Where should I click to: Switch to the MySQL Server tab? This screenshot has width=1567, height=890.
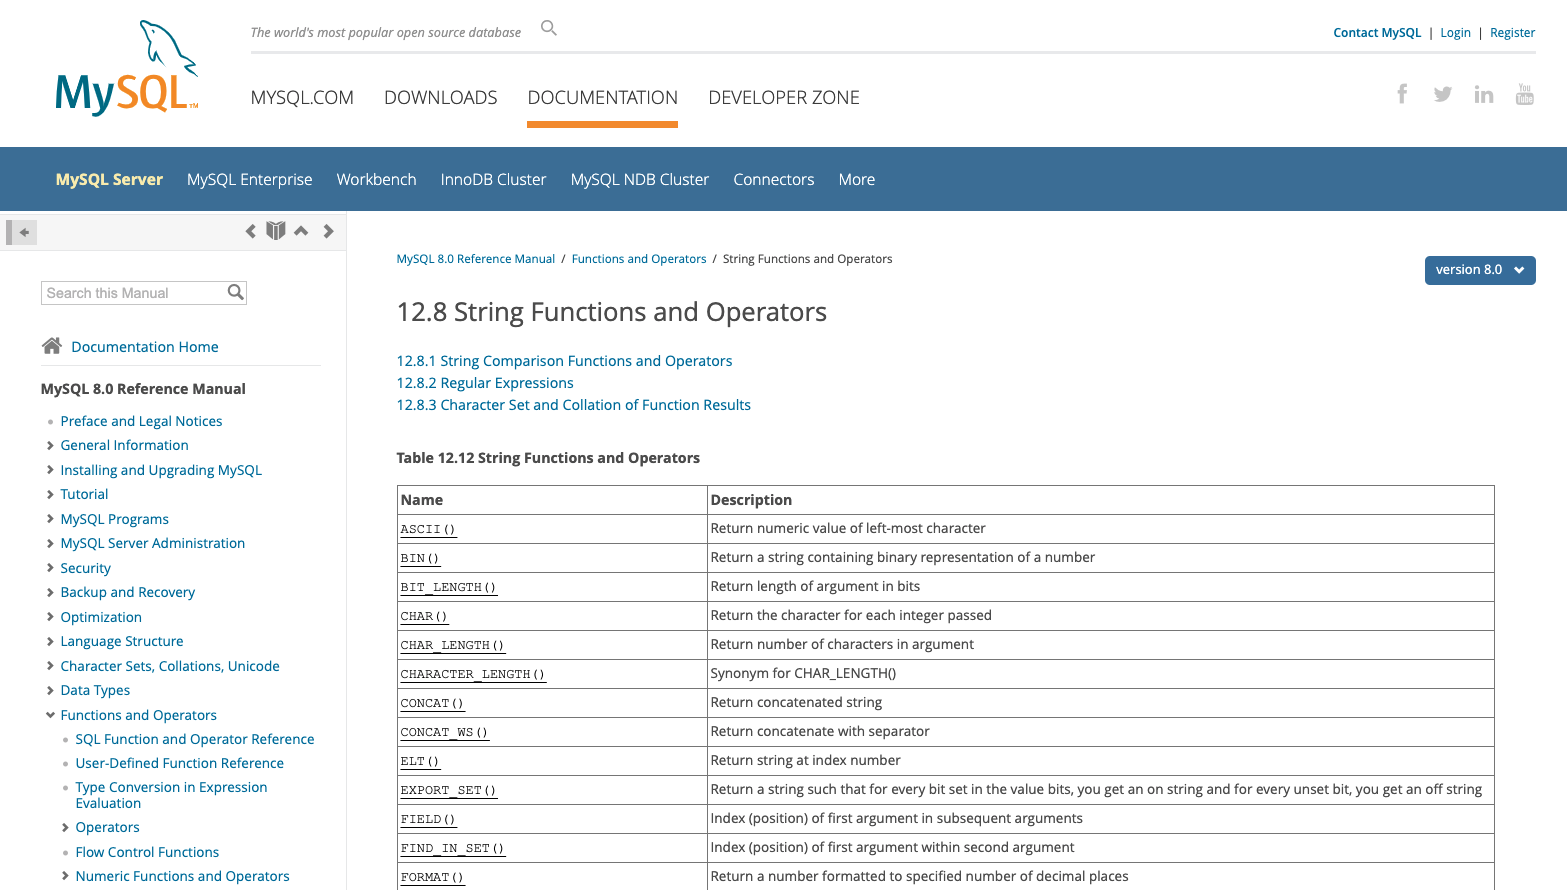pos(109,179)
